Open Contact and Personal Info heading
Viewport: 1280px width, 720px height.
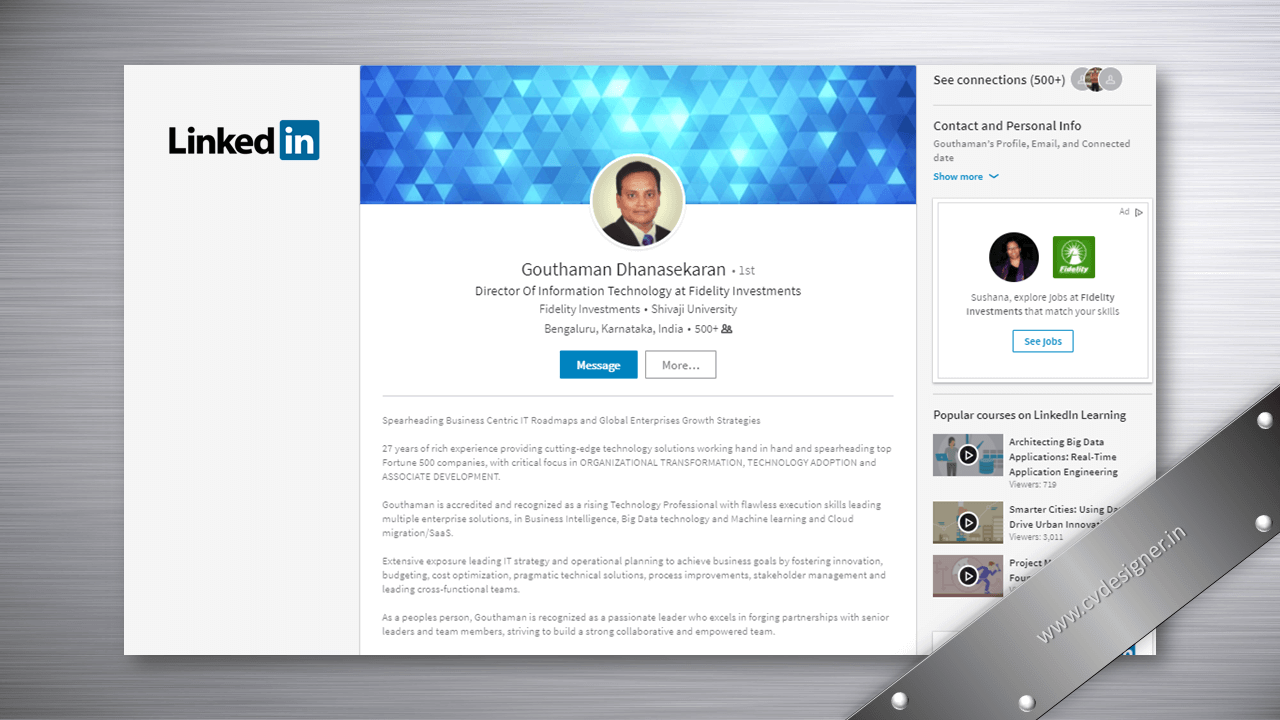(1007, 126)
